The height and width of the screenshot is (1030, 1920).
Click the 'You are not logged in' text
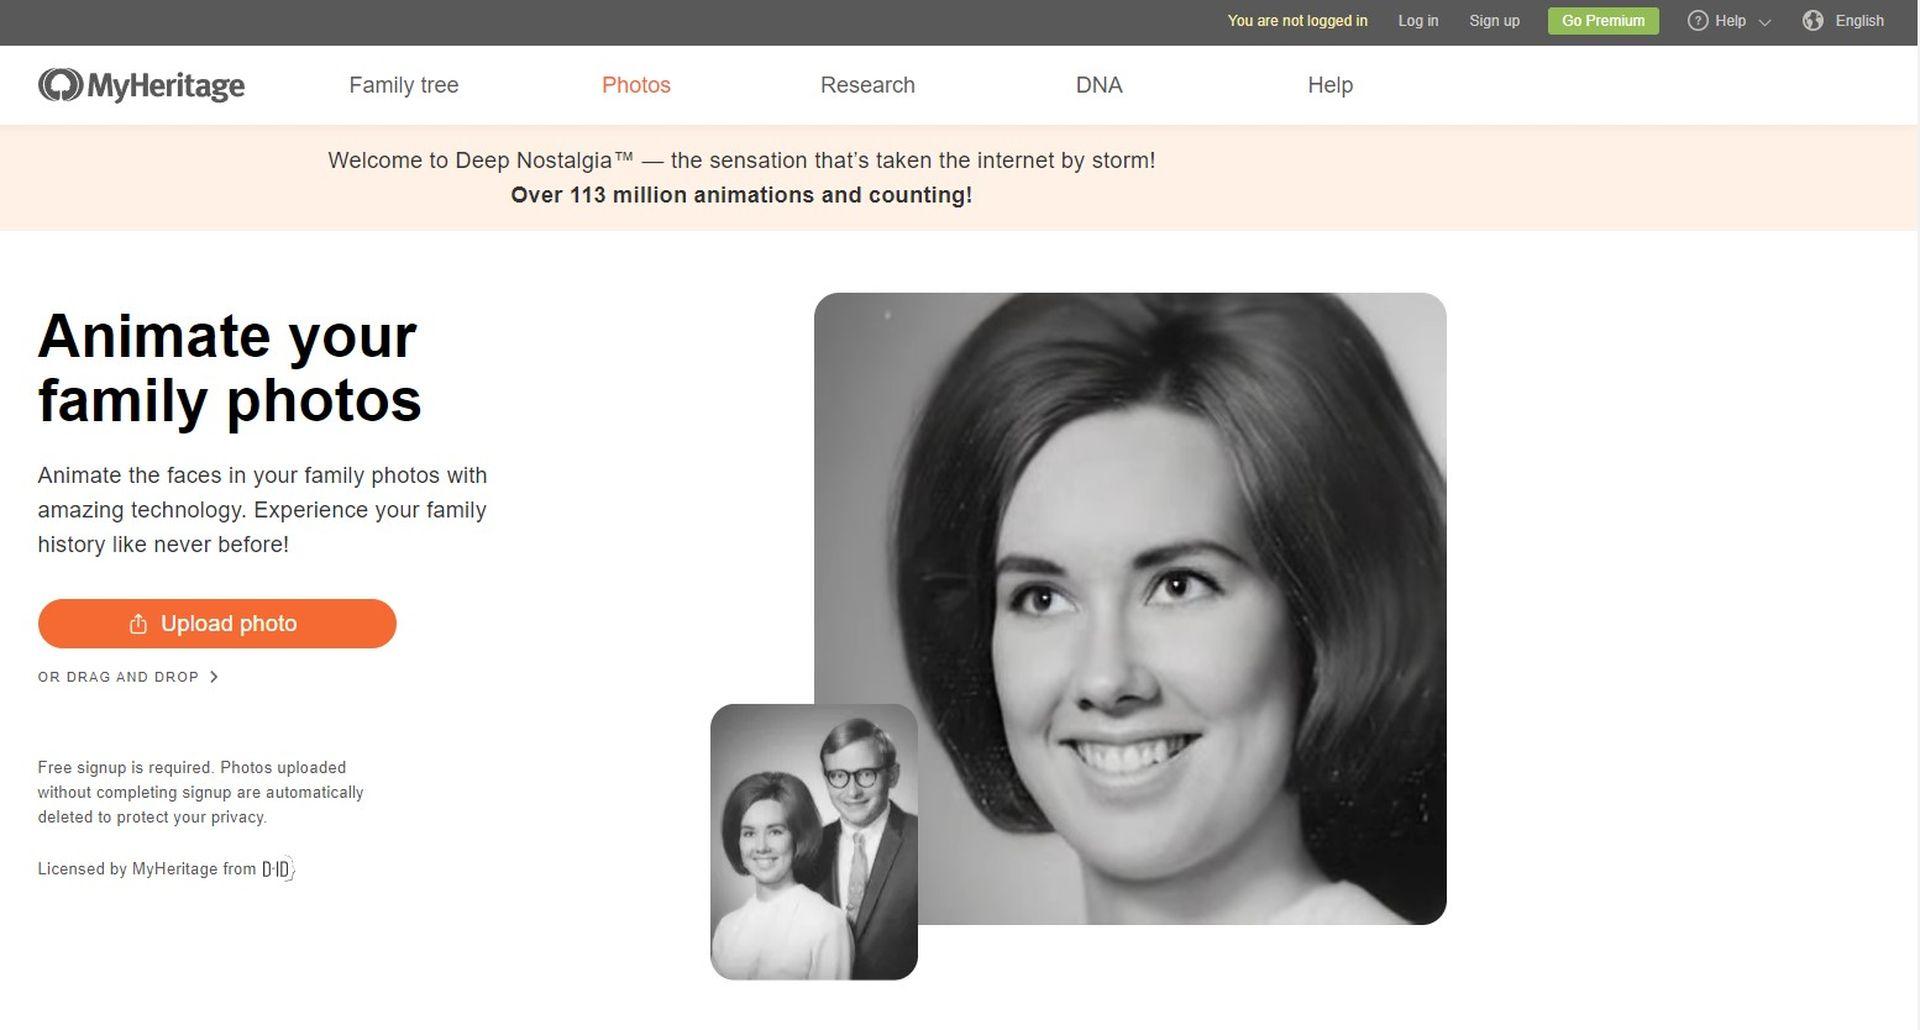point(1297,21)
